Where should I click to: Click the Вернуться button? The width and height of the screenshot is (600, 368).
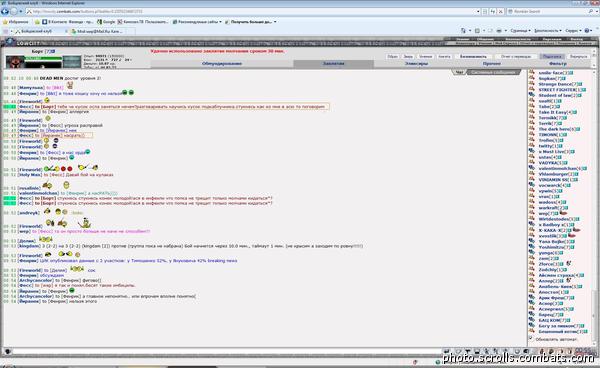coord(578,56)
